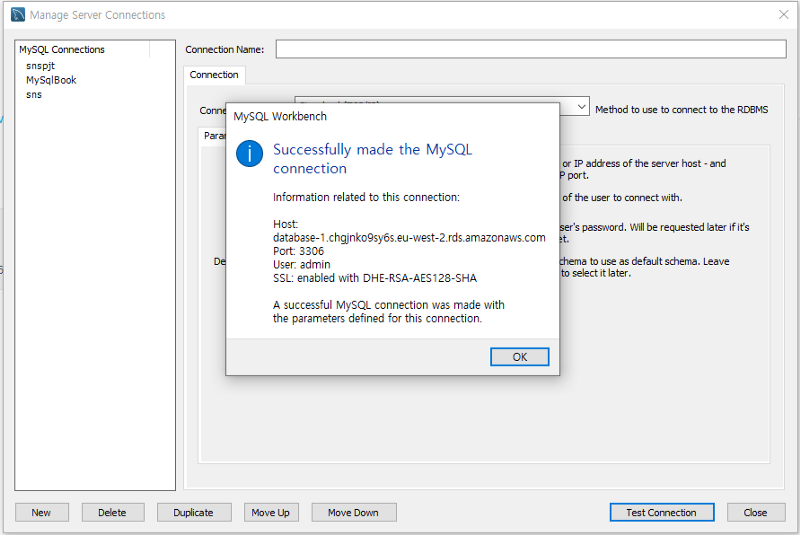Click the 'Port: 3306' text
The width and height of the screenshot is (800, 535).
[298, 251]
